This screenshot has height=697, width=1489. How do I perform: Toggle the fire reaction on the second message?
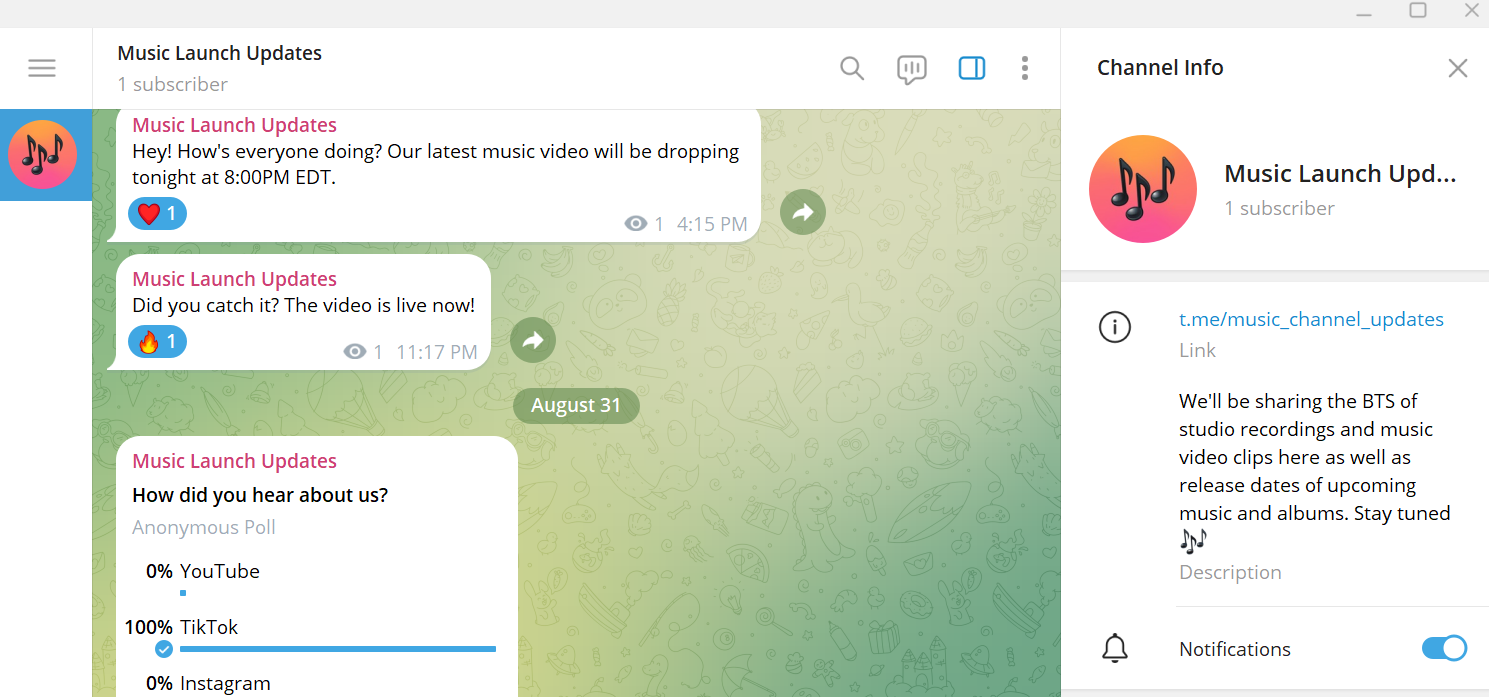157,341
